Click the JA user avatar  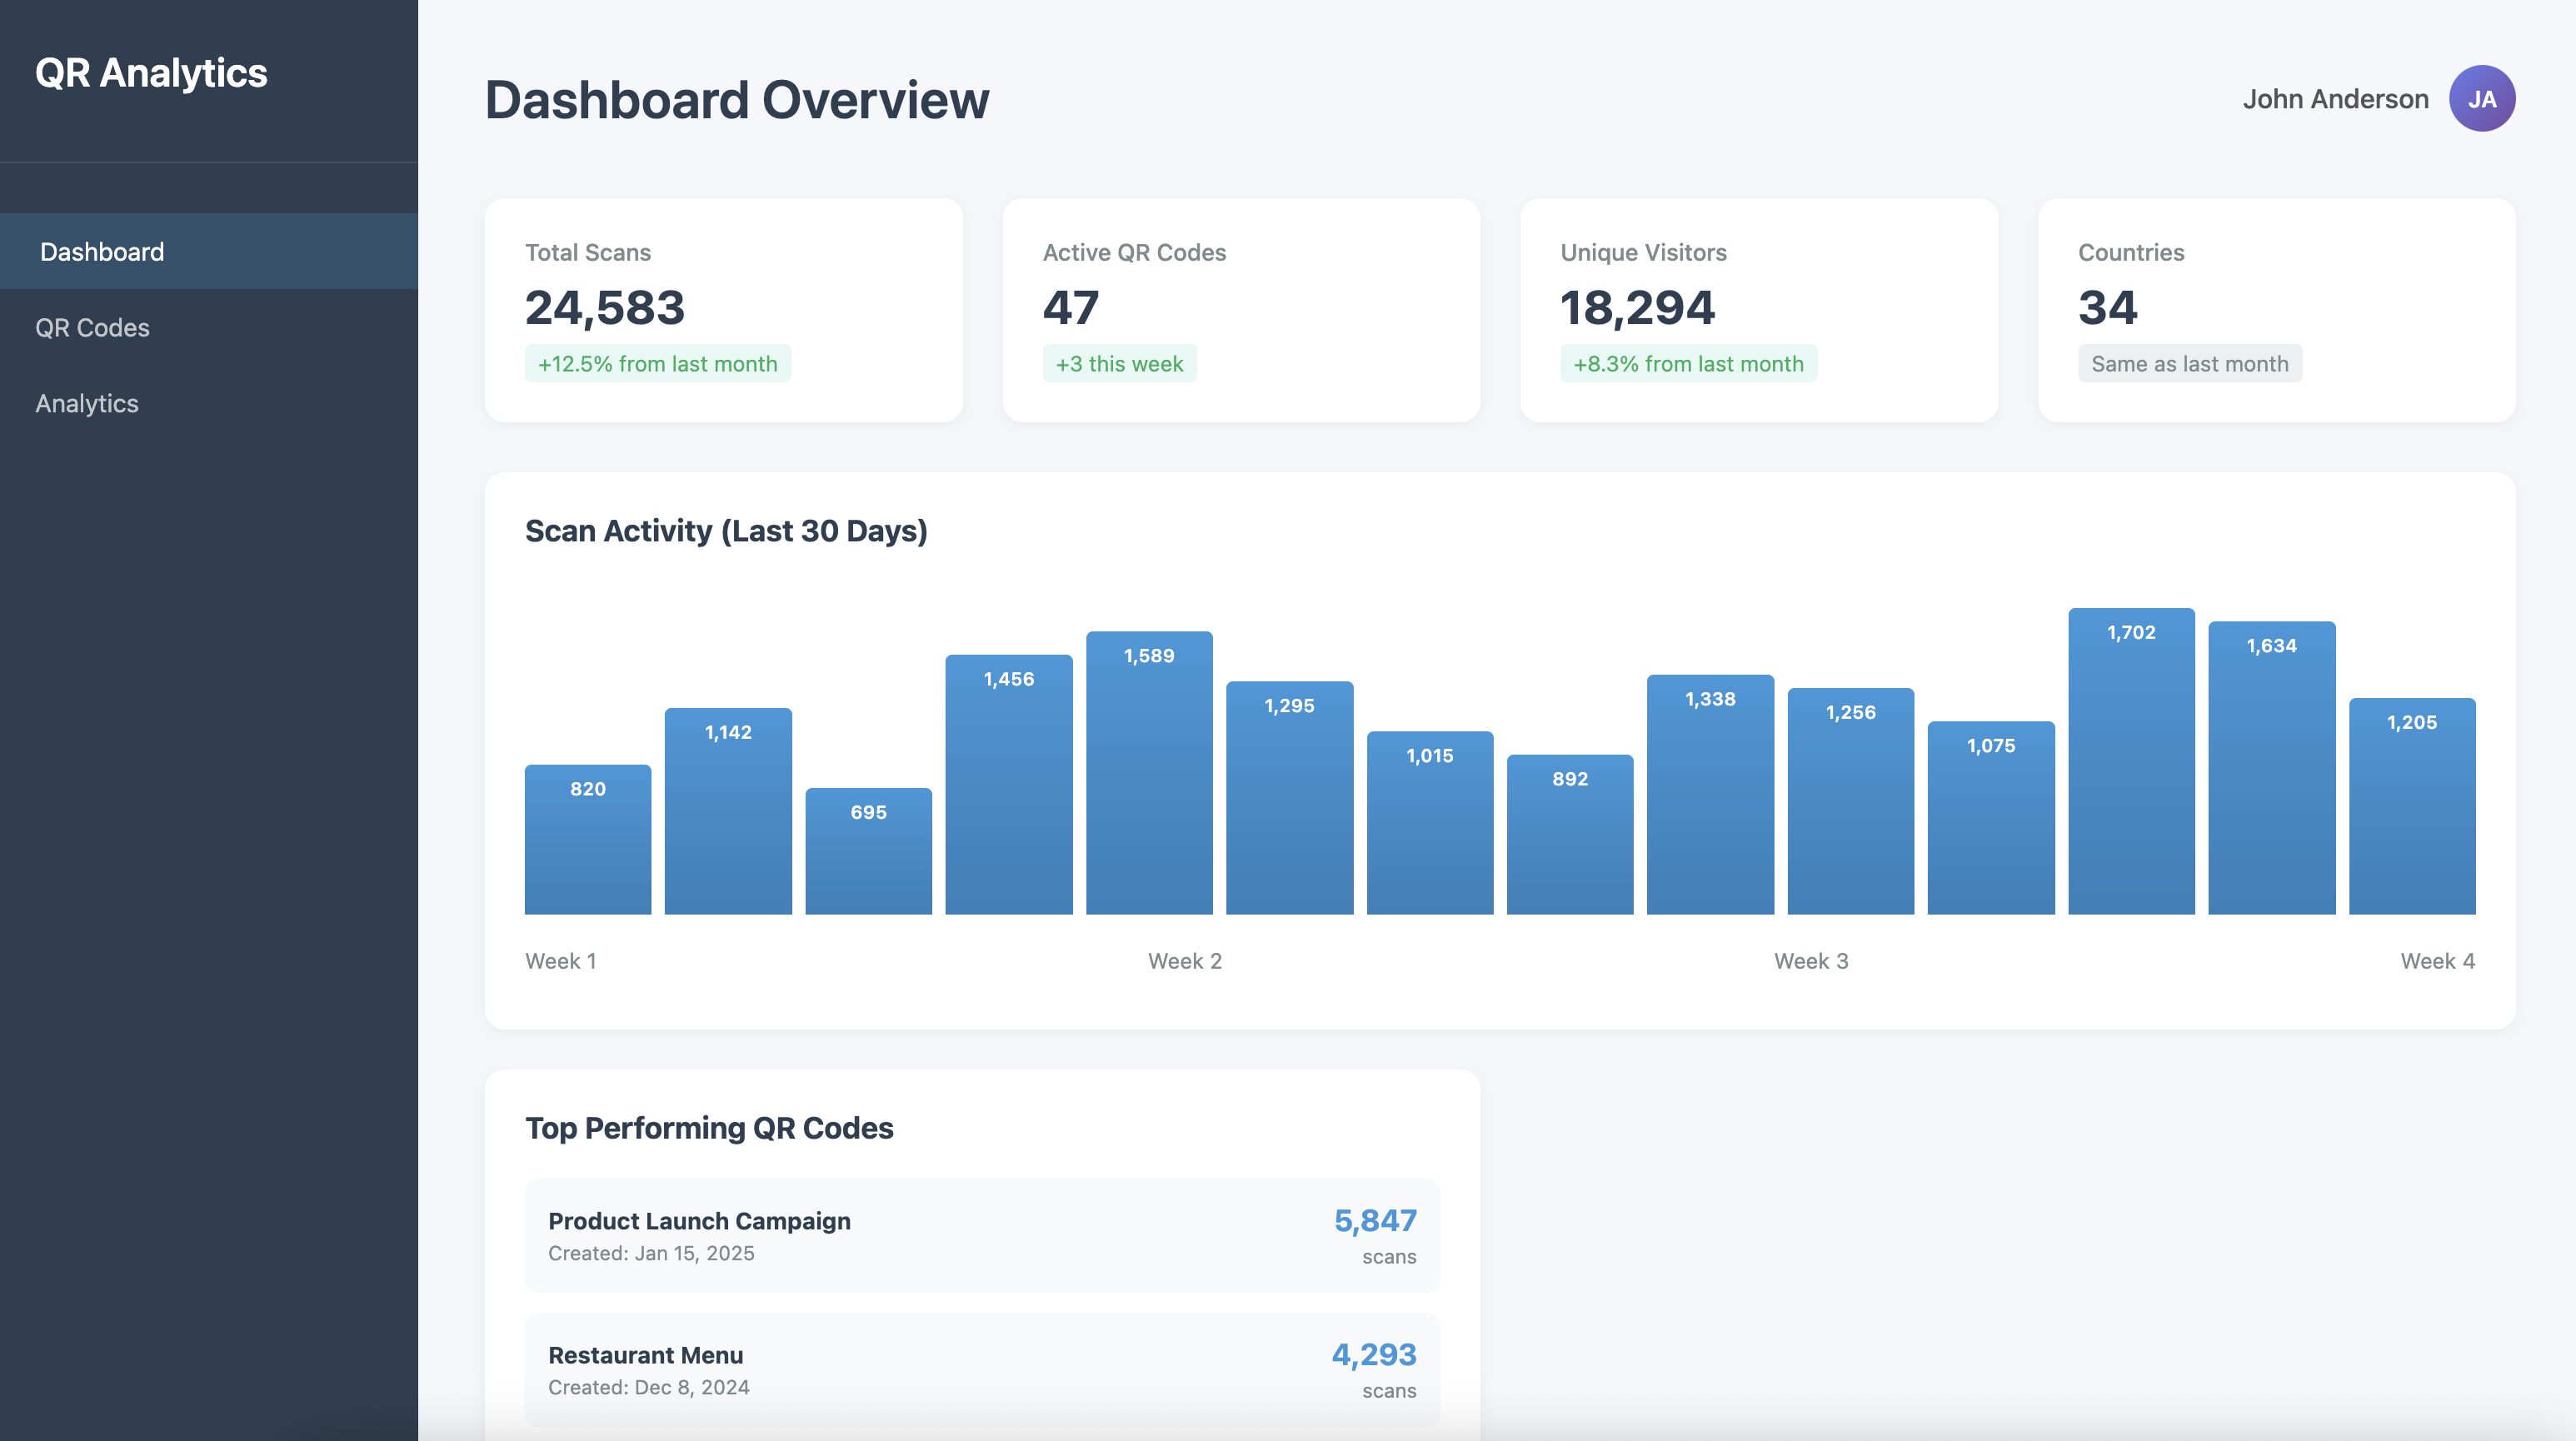tap(2481, 99)
